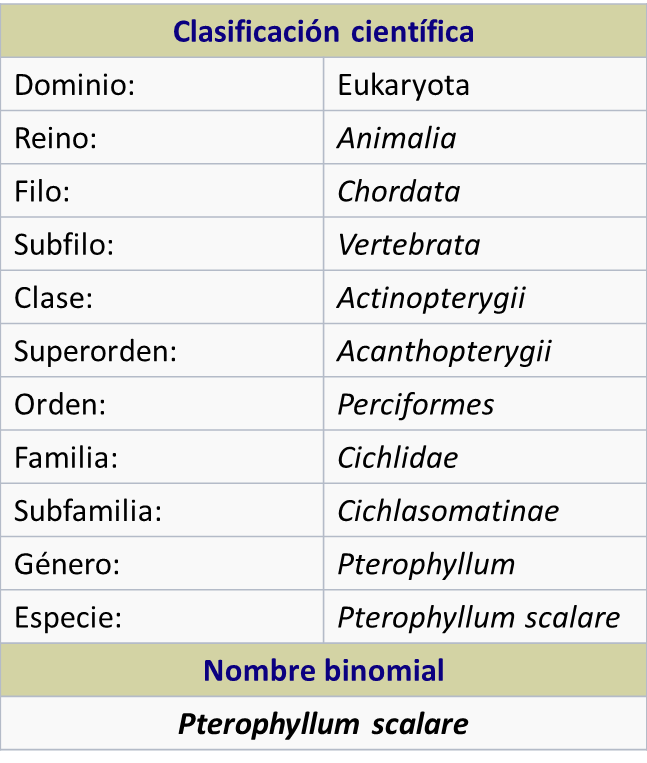The image size is (647, 763).
Task: Select the Subfamilia label
Action: (x=88, y=511)
